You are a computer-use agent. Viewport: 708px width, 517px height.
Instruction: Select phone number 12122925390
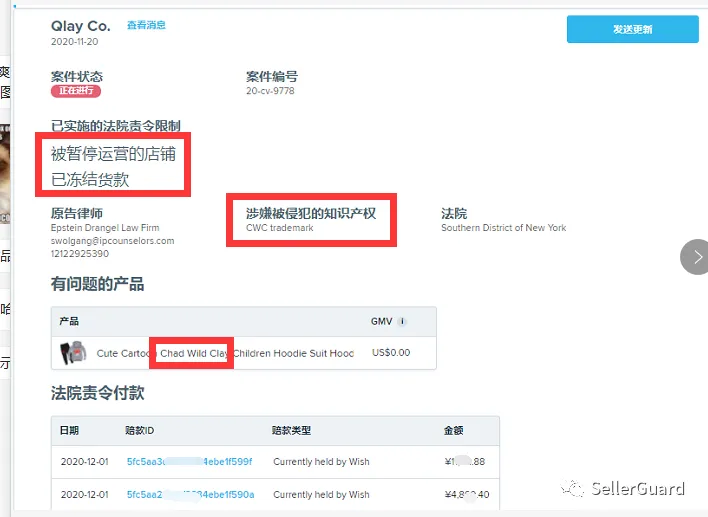(80, 253)
